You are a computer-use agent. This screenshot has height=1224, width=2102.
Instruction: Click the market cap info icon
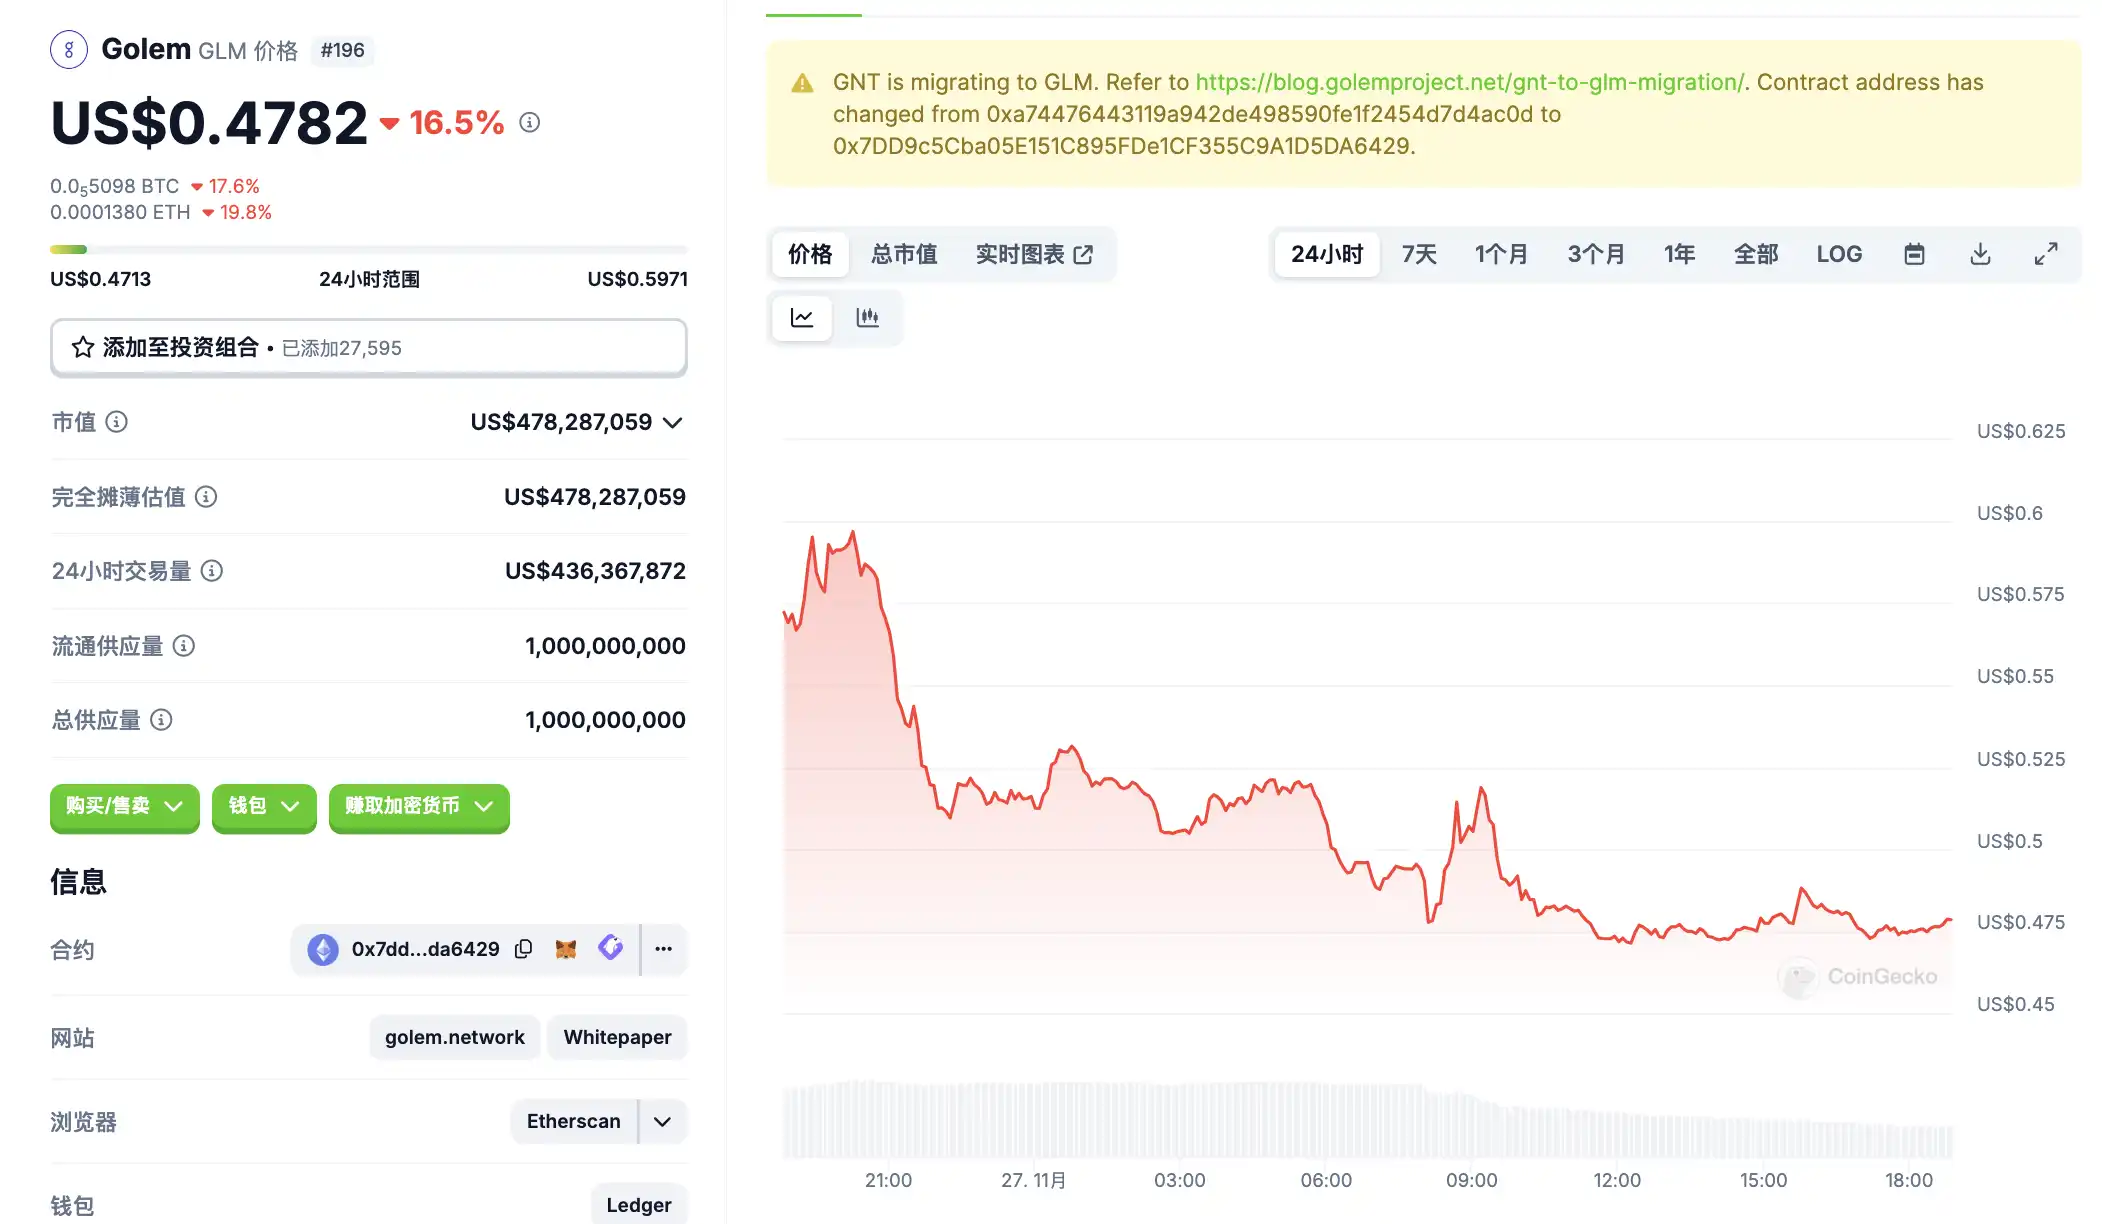pos(117,422)
